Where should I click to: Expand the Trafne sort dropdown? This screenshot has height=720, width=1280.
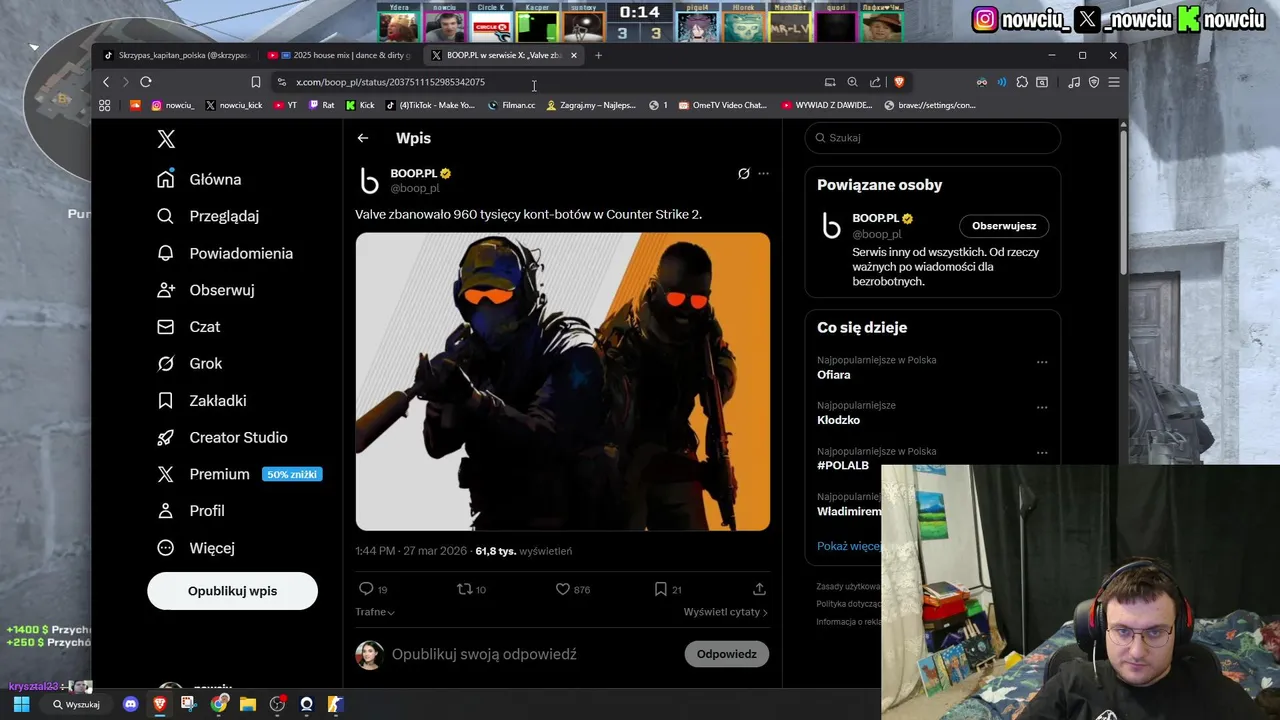(x=375, y=612)
